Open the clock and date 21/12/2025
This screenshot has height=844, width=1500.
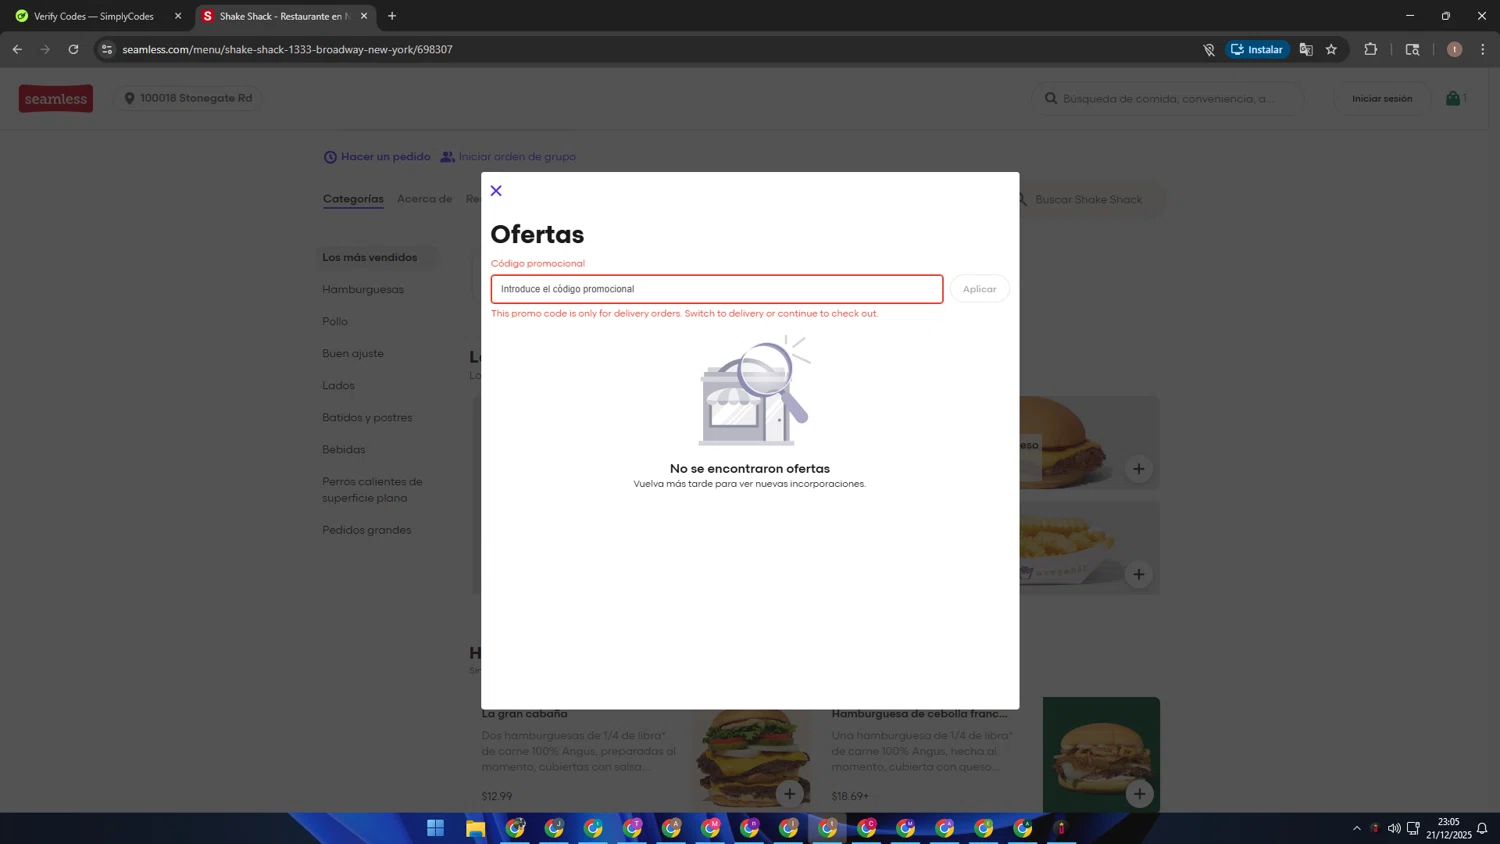[x=1448, y=828]
